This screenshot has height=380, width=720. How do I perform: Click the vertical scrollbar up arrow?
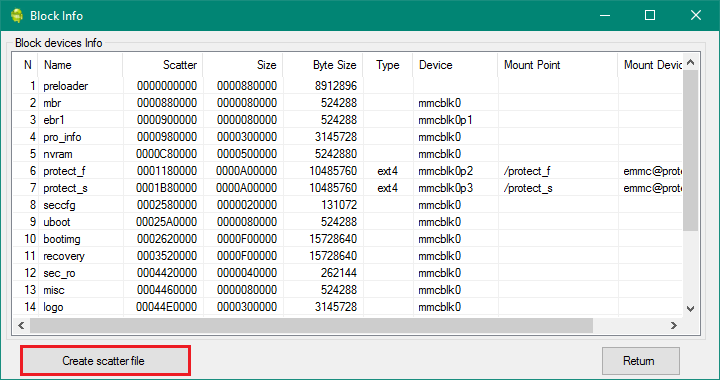tap(691, 62)
